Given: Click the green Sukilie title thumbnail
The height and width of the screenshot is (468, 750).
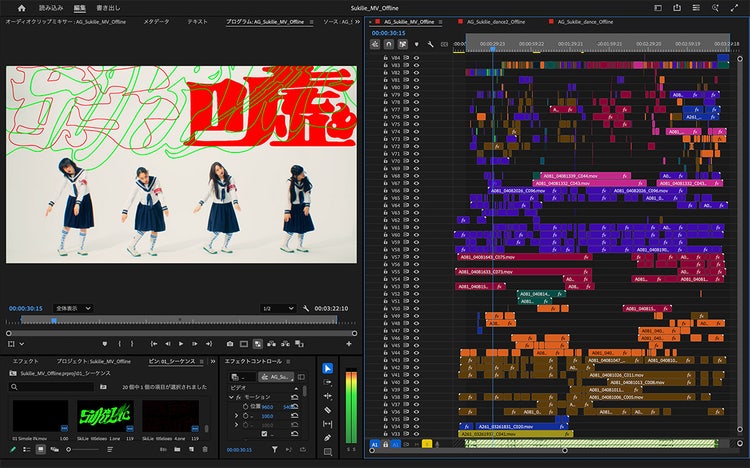Looking at the screenshot, I should pos(105,417).
